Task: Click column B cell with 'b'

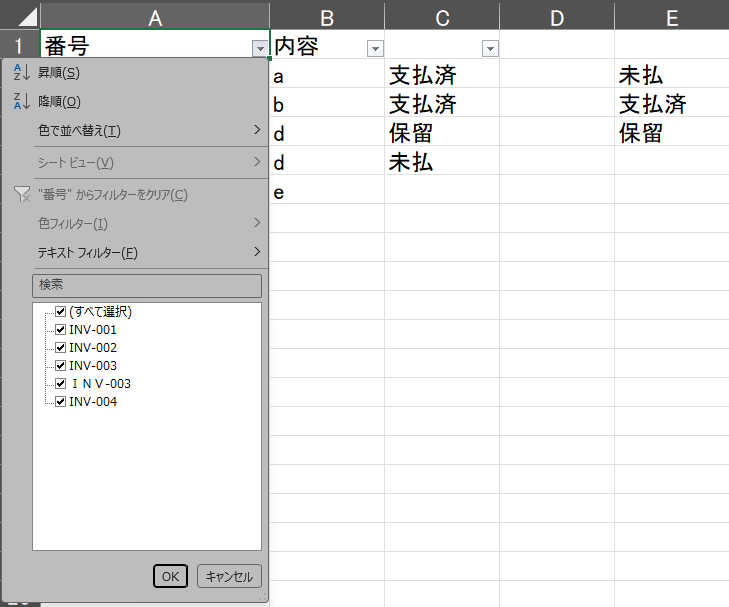Action: click(327, 102)
